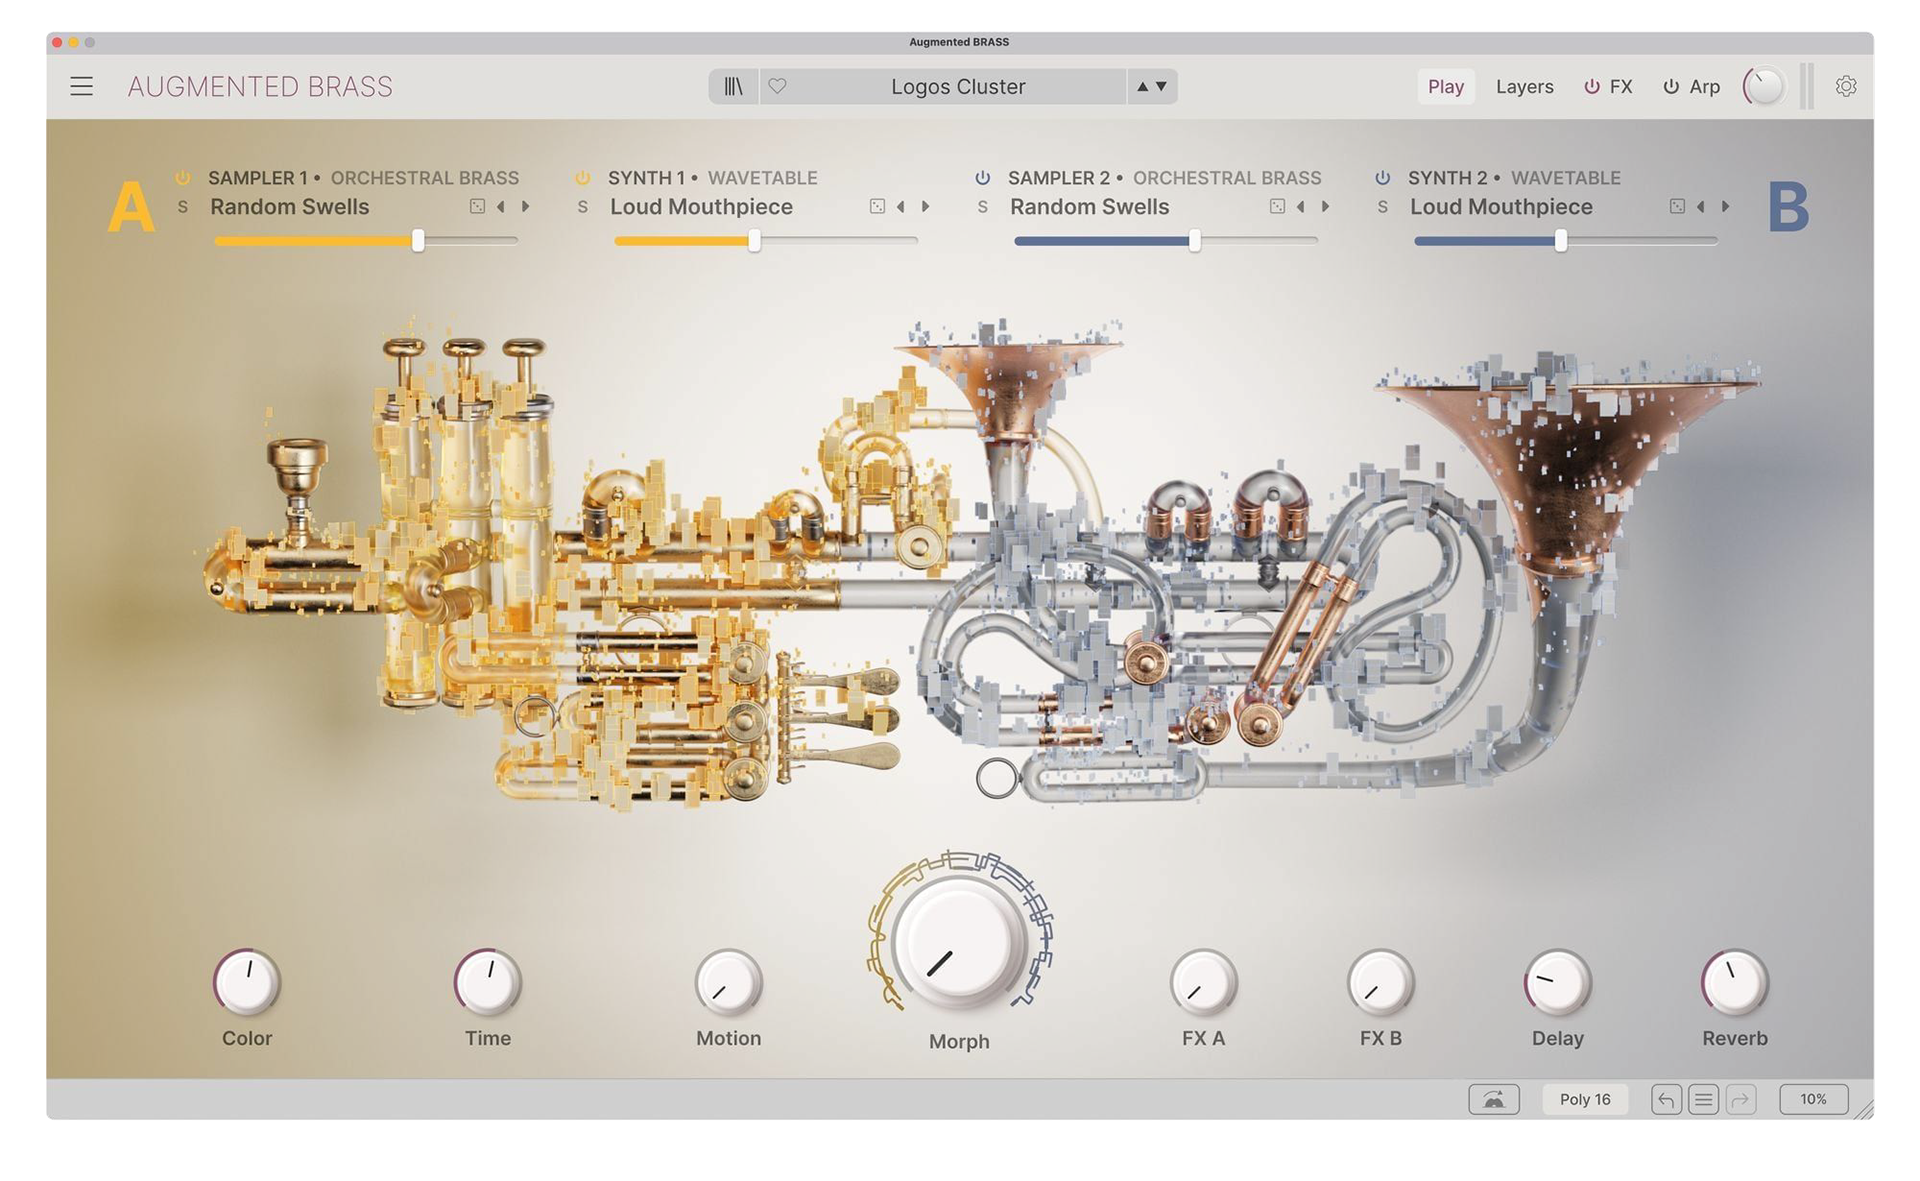Solo the Sampler 1 layer
This screenshot has height=1181, width=1920.
click(183, 207)
